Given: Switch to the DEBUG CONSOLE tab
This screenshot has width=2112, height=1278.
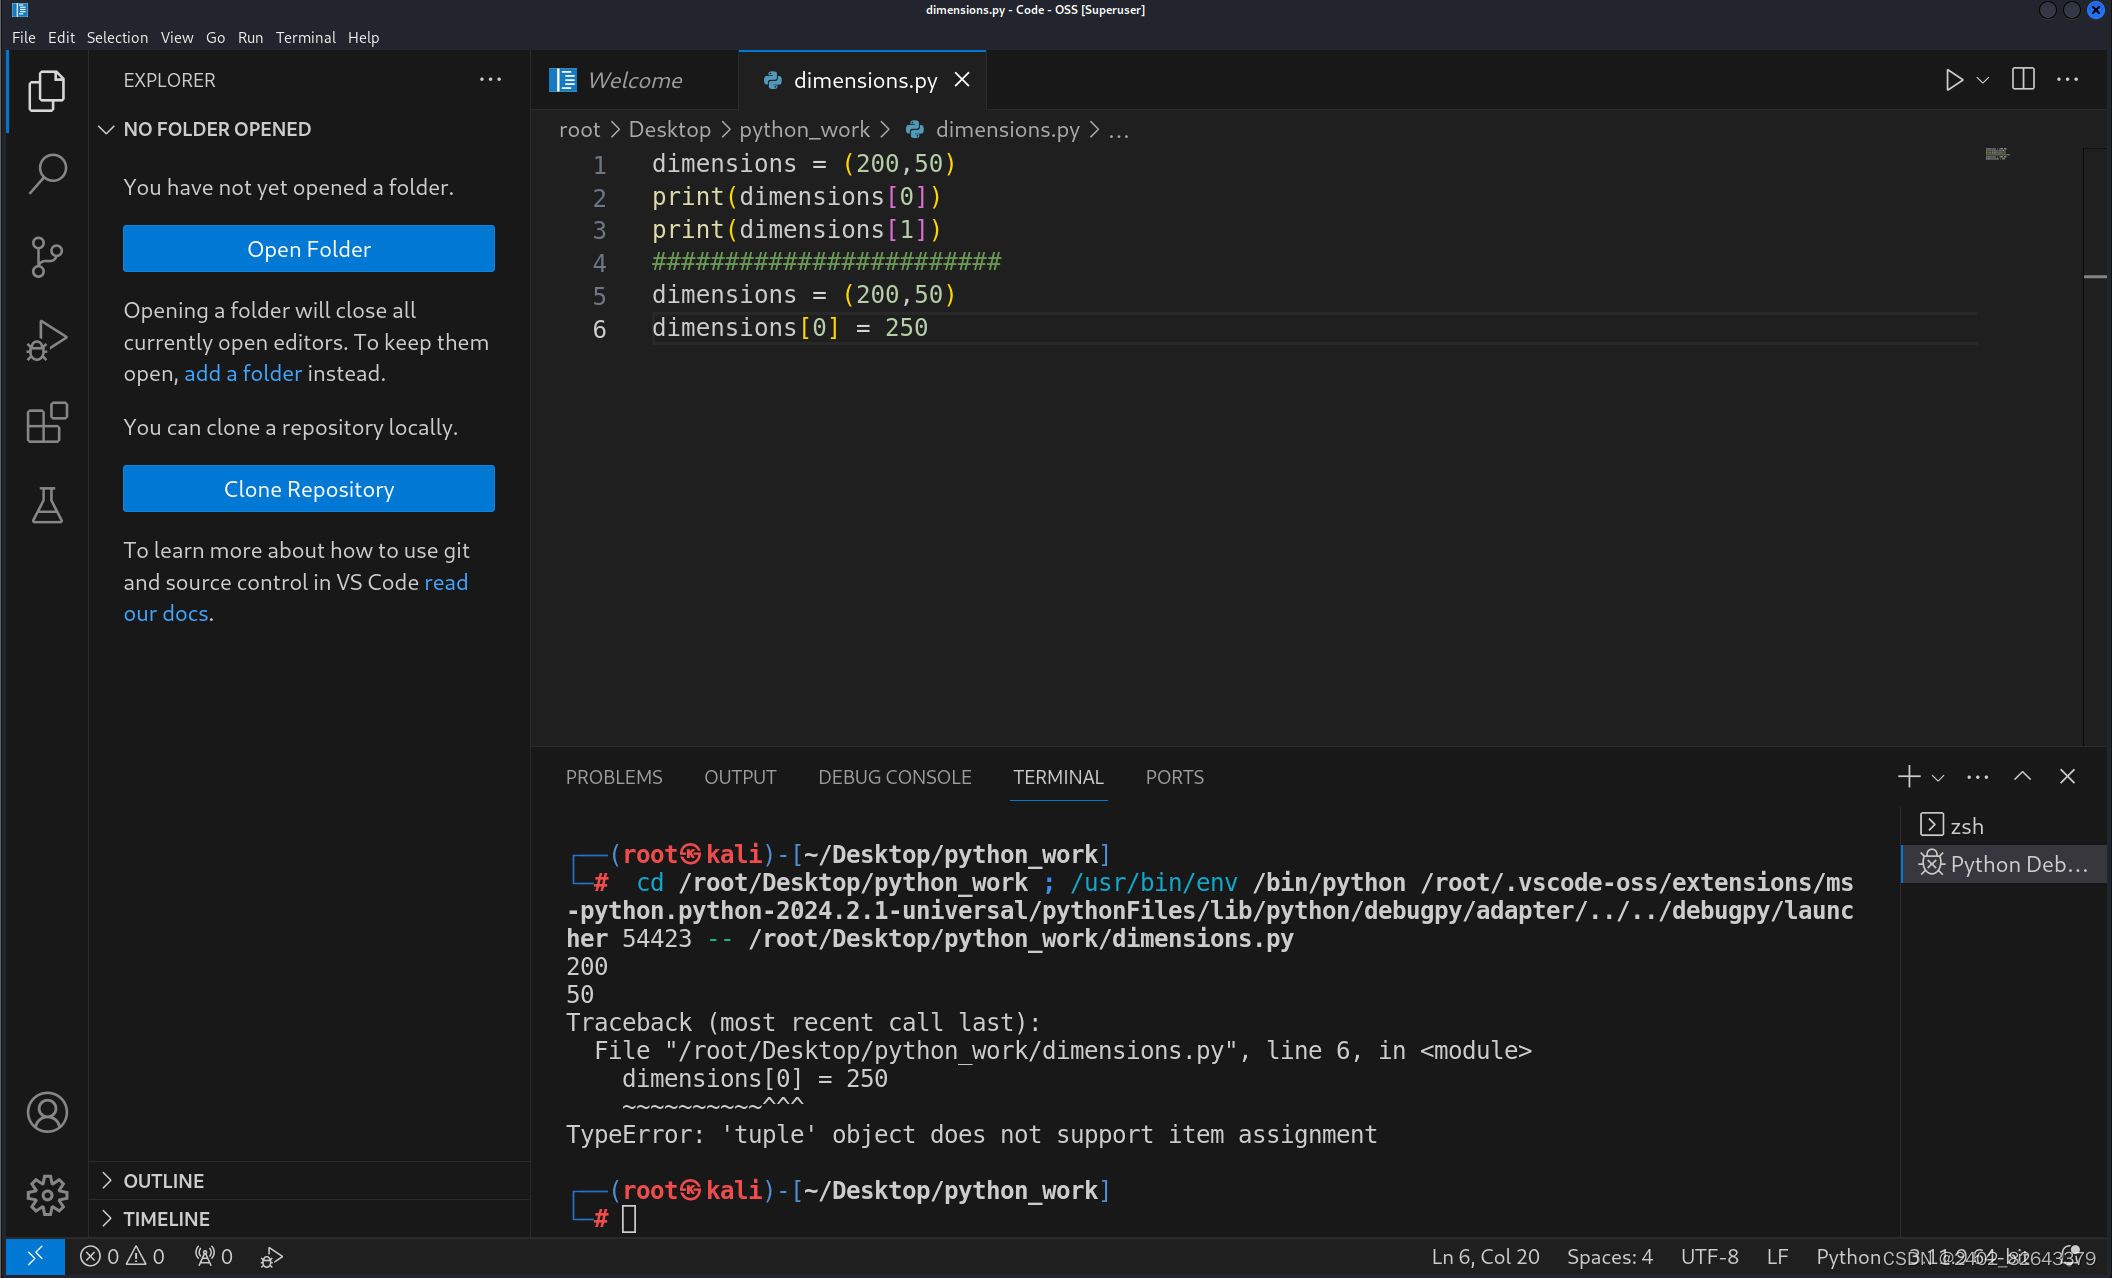Looking at the screenshot, I should tap(895, 777).
